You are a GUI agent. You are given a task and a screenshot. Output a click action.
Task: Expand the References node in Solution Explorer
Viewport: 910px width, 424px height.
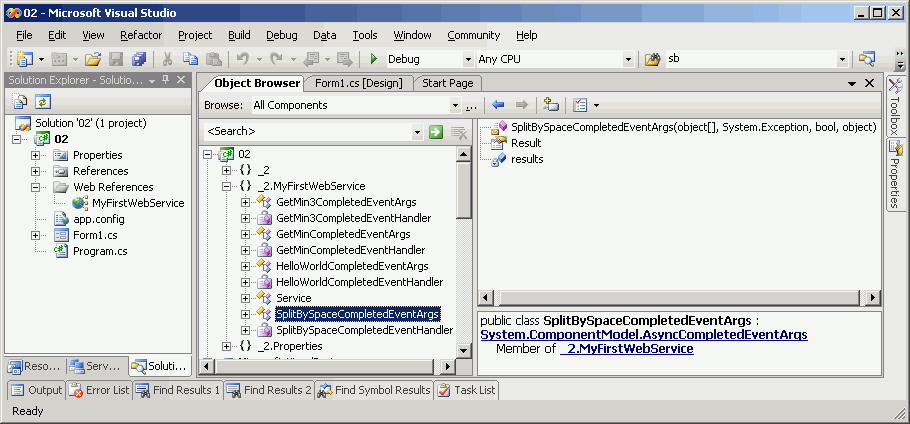(x=36, y=172)
